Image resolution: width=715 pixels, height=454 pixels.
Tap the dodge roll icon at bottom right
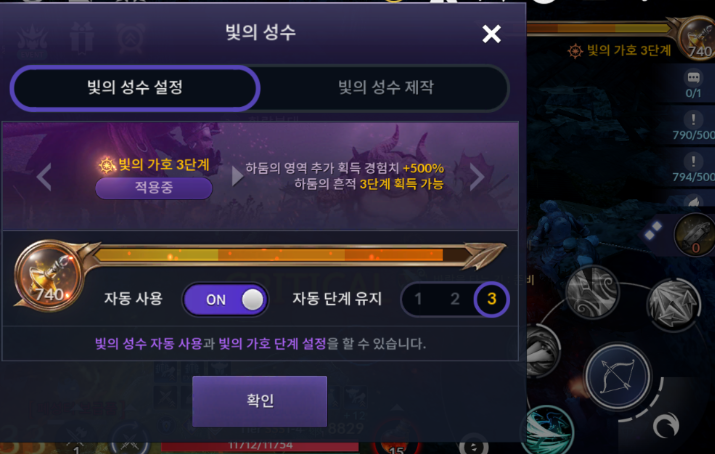[x=666, y=426]
